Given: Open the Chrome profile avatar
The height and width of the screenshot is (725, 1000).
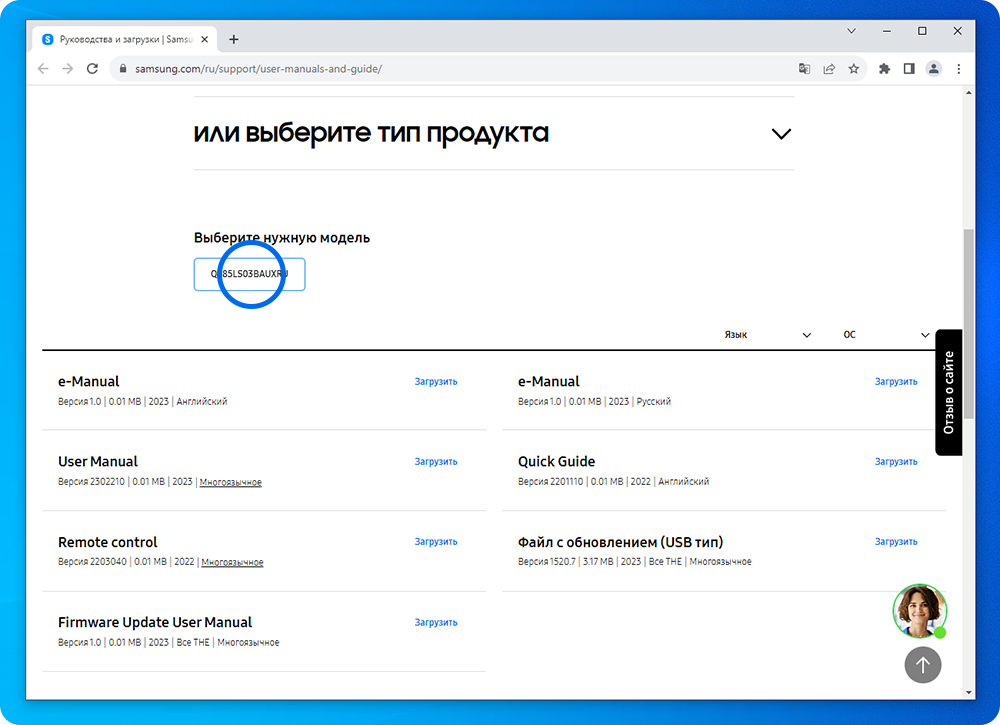Looking at the screenshot, I should point(934,69).
